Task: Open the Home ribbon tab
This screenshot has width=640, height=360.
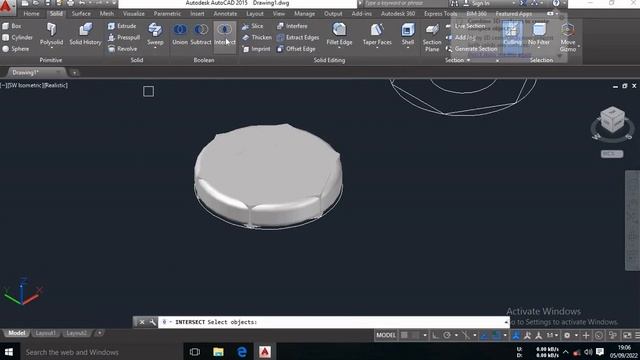Action: pyautogui.click(x=31, y=13)
